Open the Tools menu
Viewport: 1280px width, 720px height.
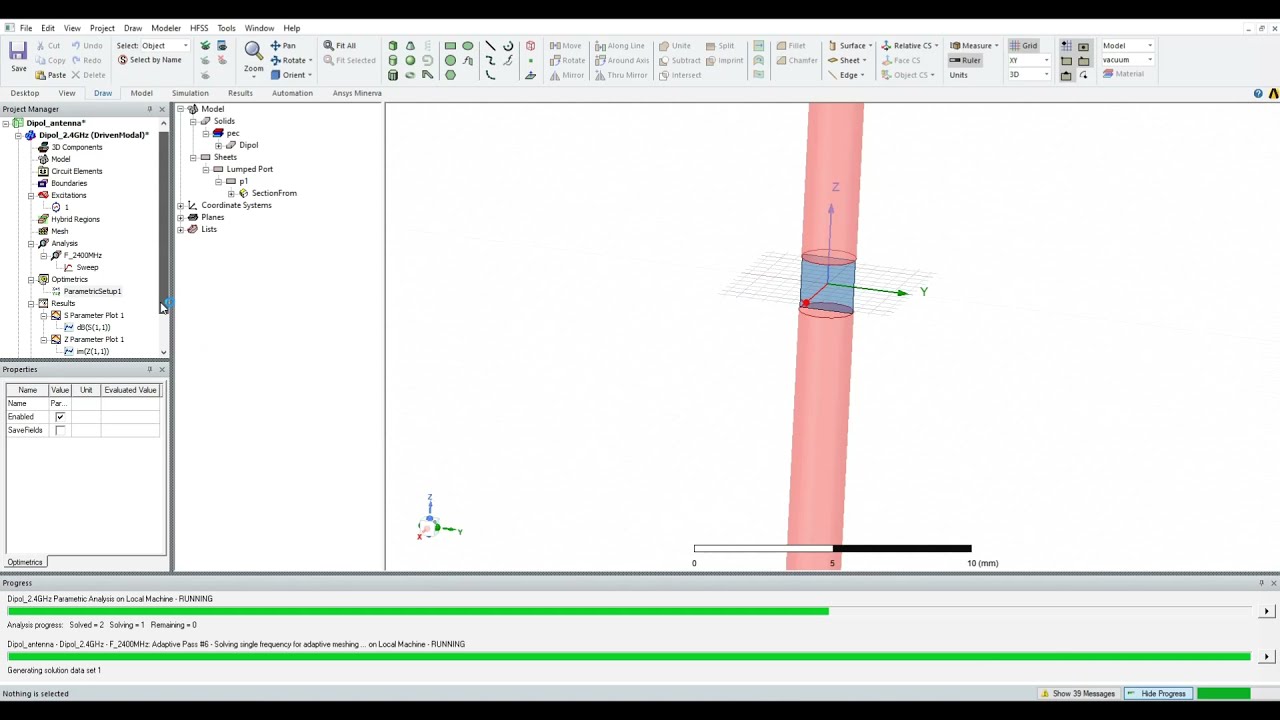227,28
